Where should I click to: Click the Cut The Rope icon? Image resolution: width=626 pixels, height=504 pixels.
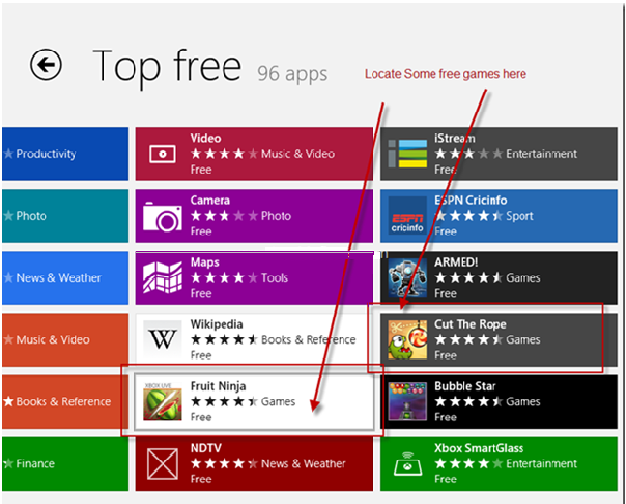coord(407,340)
